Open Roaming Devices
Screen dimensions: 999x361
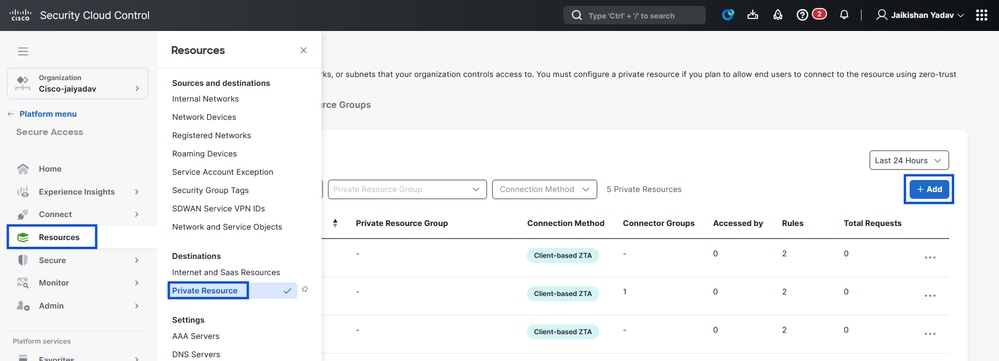[205, 153]
